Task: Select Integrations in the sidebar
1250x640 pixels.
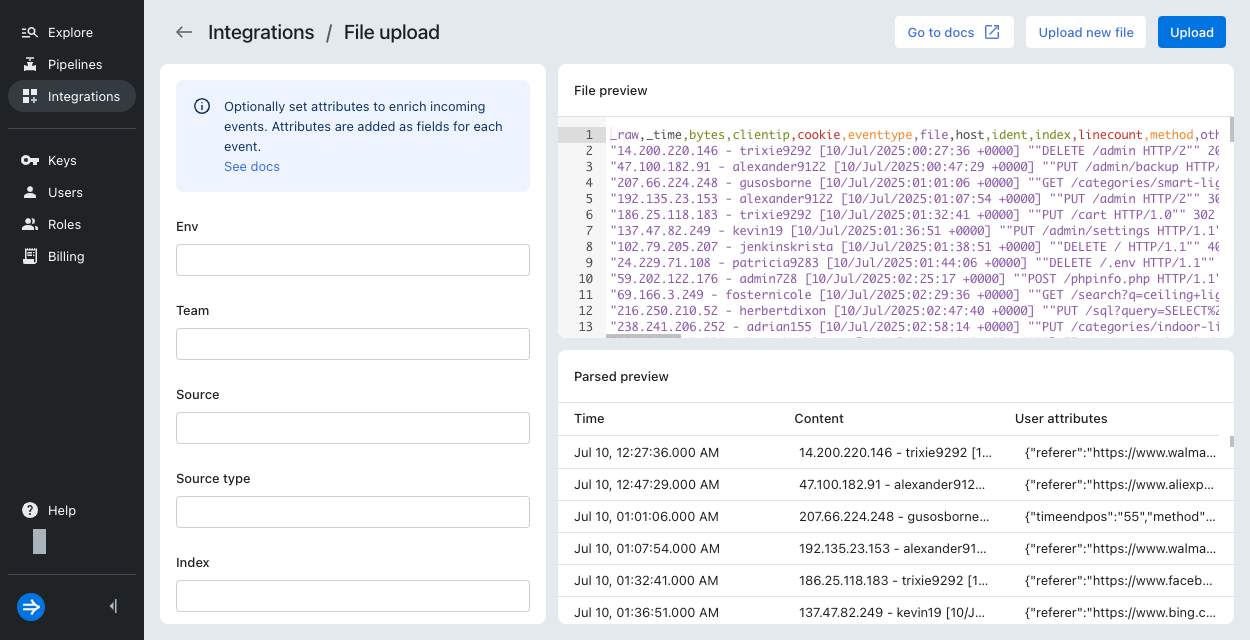Action: coord(72,96)
